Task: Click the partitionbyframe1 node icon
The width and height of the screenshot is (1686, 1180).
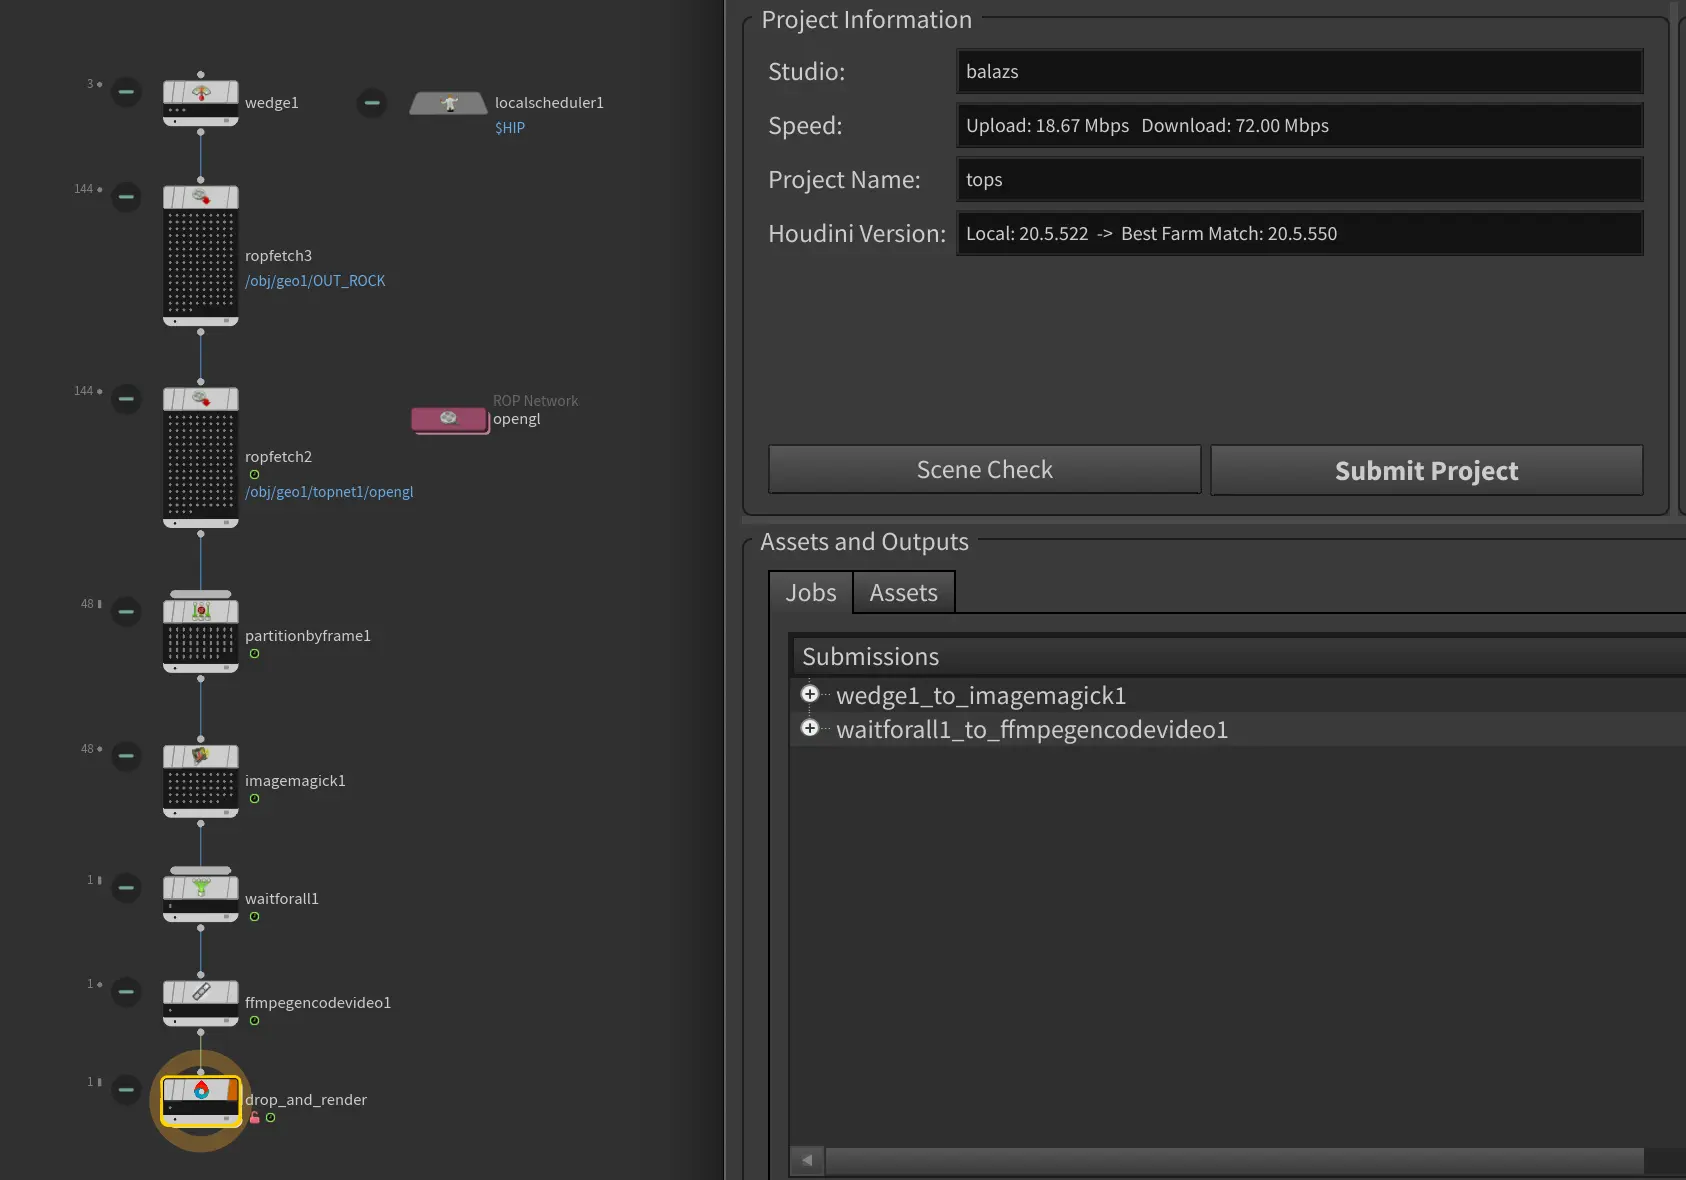Action: (201, 611)
